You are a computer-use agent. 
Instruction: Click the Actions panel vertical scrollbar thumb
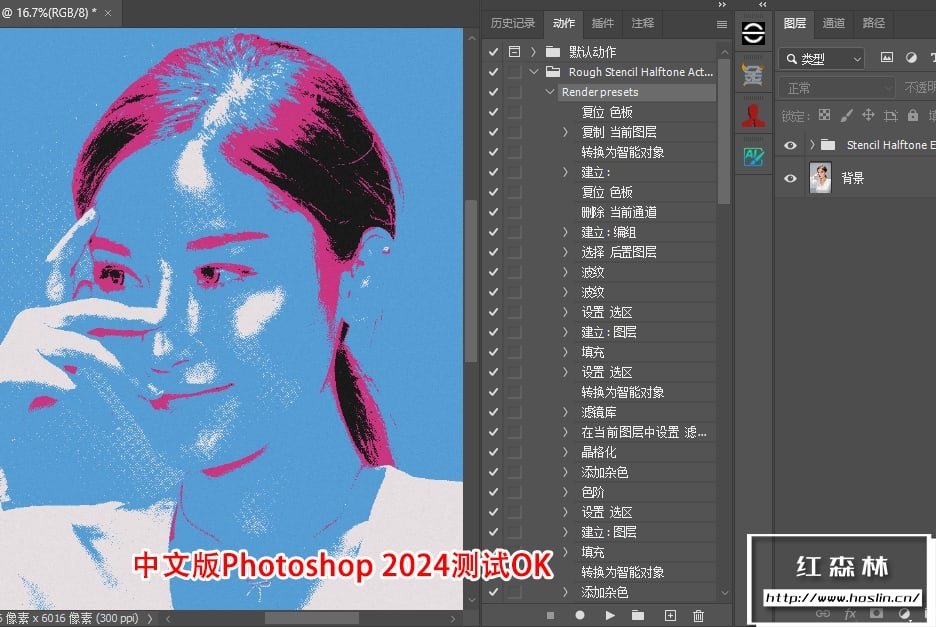point(725,131)
